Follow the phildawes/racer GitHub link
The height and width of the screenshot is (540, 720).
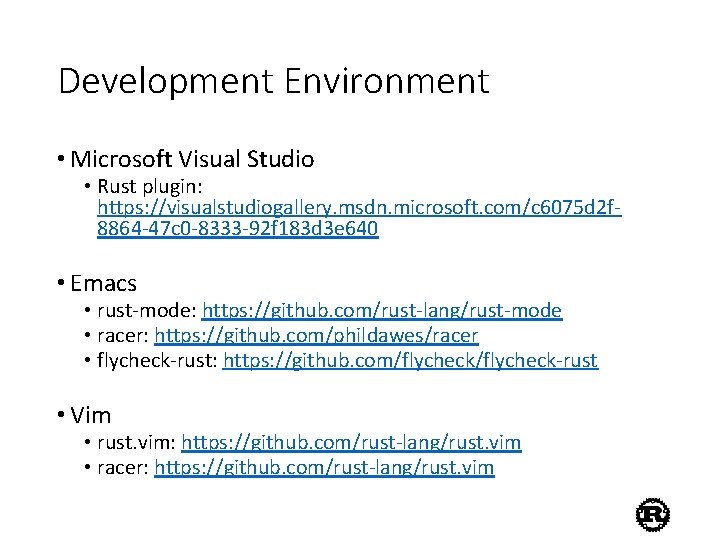(316, 336)
